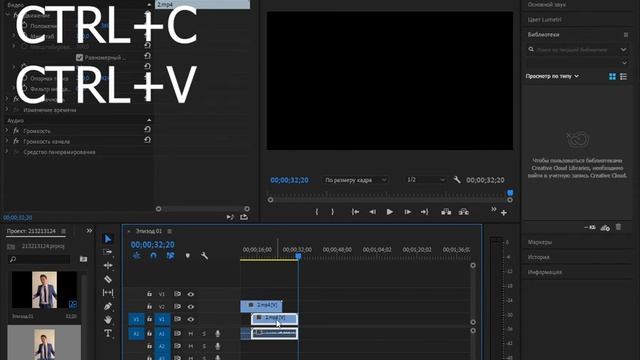Screen dimensions: 640x360
Task: Toggle Snap magnet in timeline
Action: (153, 256)
